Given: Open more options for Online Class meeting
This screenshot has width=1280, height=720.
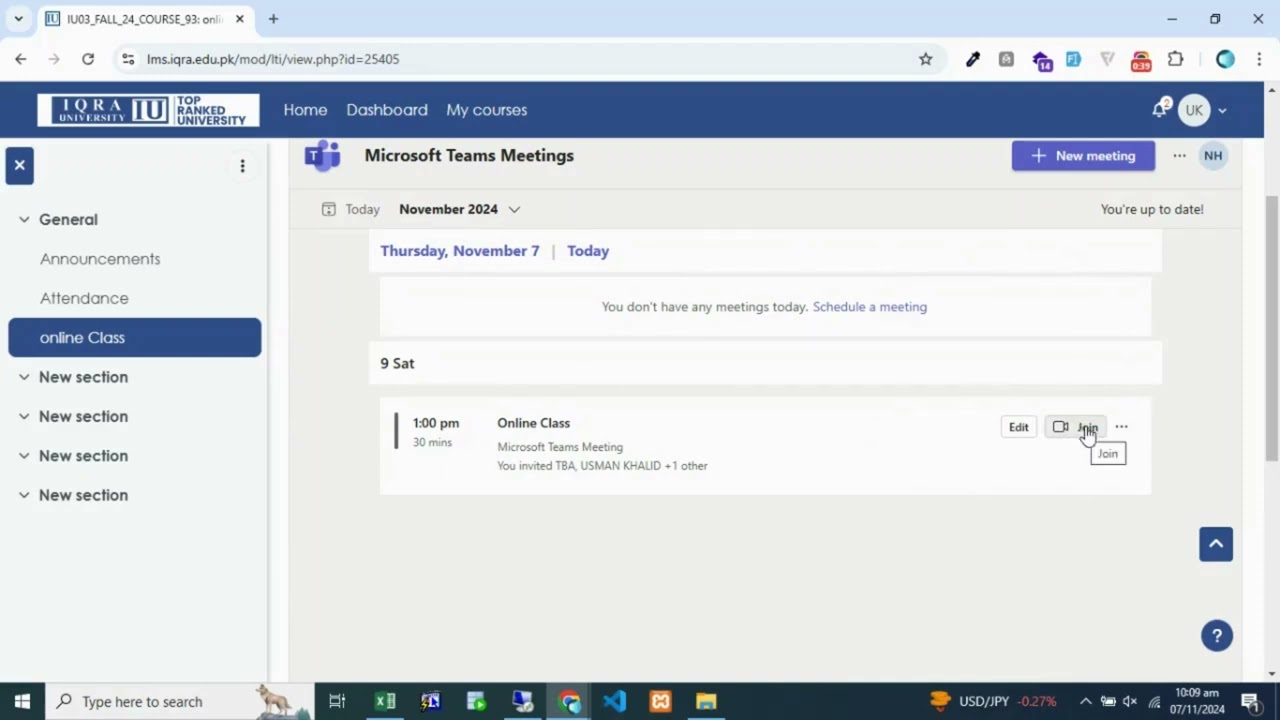Looking at the screenshot, I should 1121,427.
